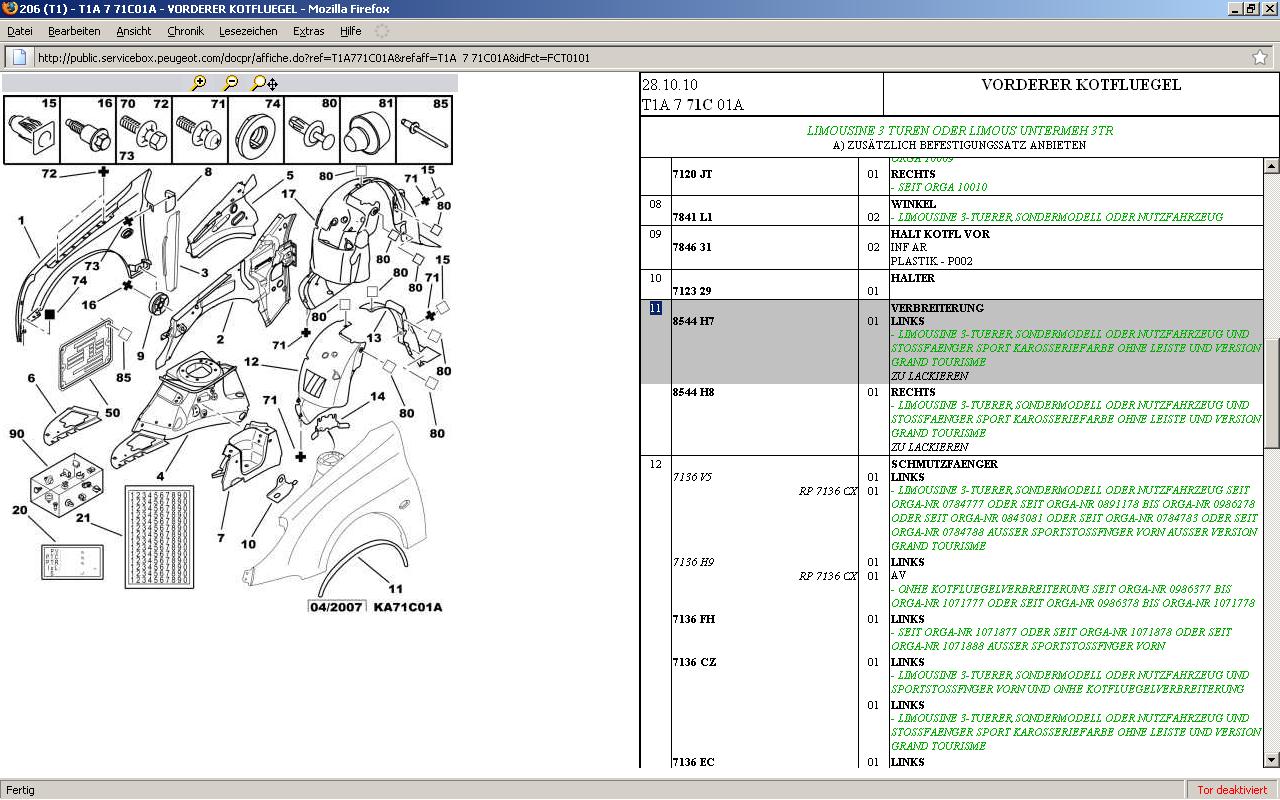Click the zoom-and-pan magnifier with arrows icon

pos(265,83)
